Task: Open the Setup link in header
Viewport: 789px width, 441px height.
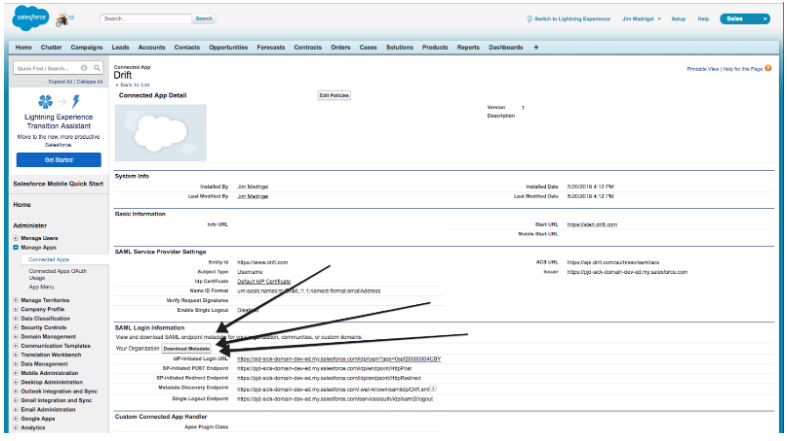Action: [x=678, y=19]
